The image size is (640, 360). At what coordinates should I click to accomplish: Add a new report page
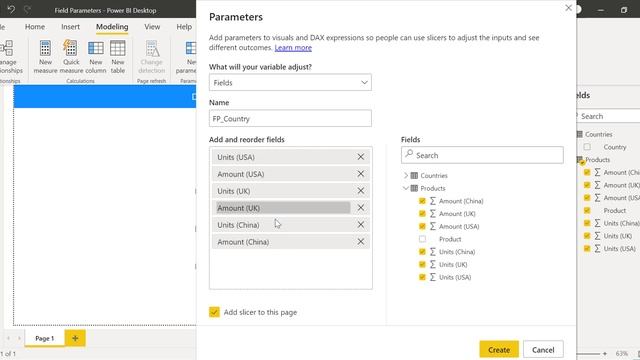pyautogui.click(x=75, y=338)
